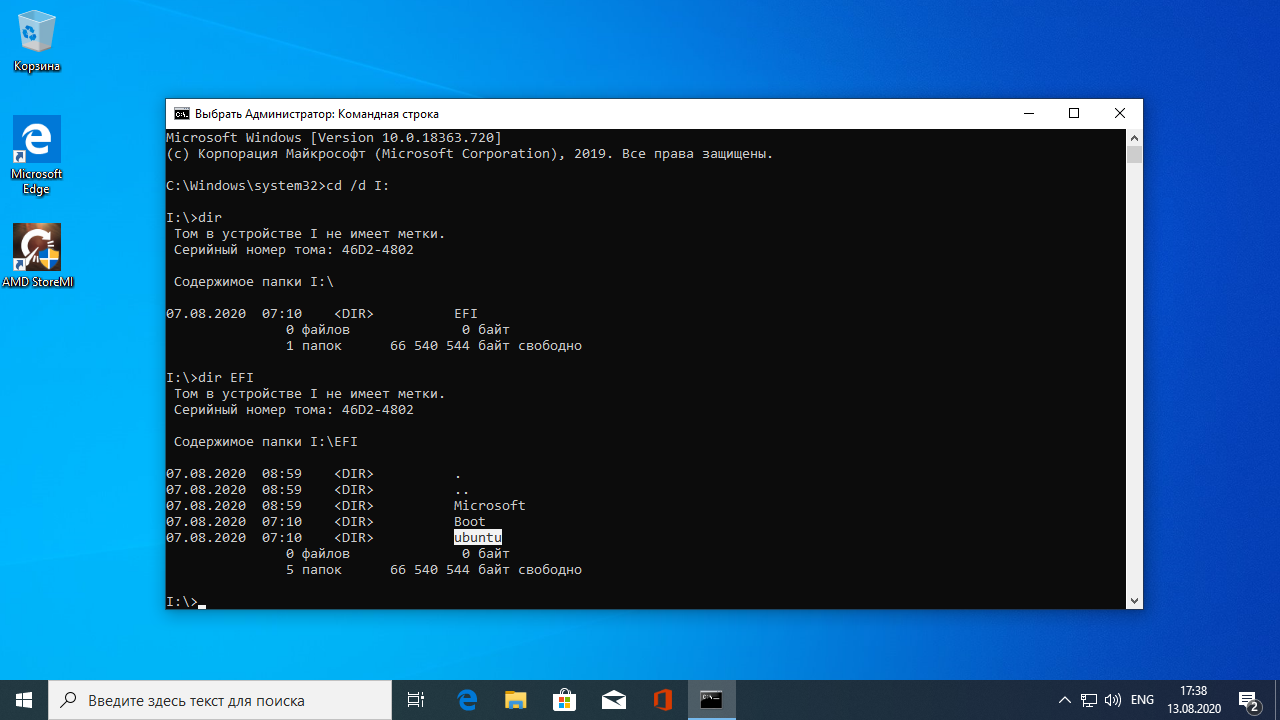
Task: Open the network status tray icon
Action: 1089,700
